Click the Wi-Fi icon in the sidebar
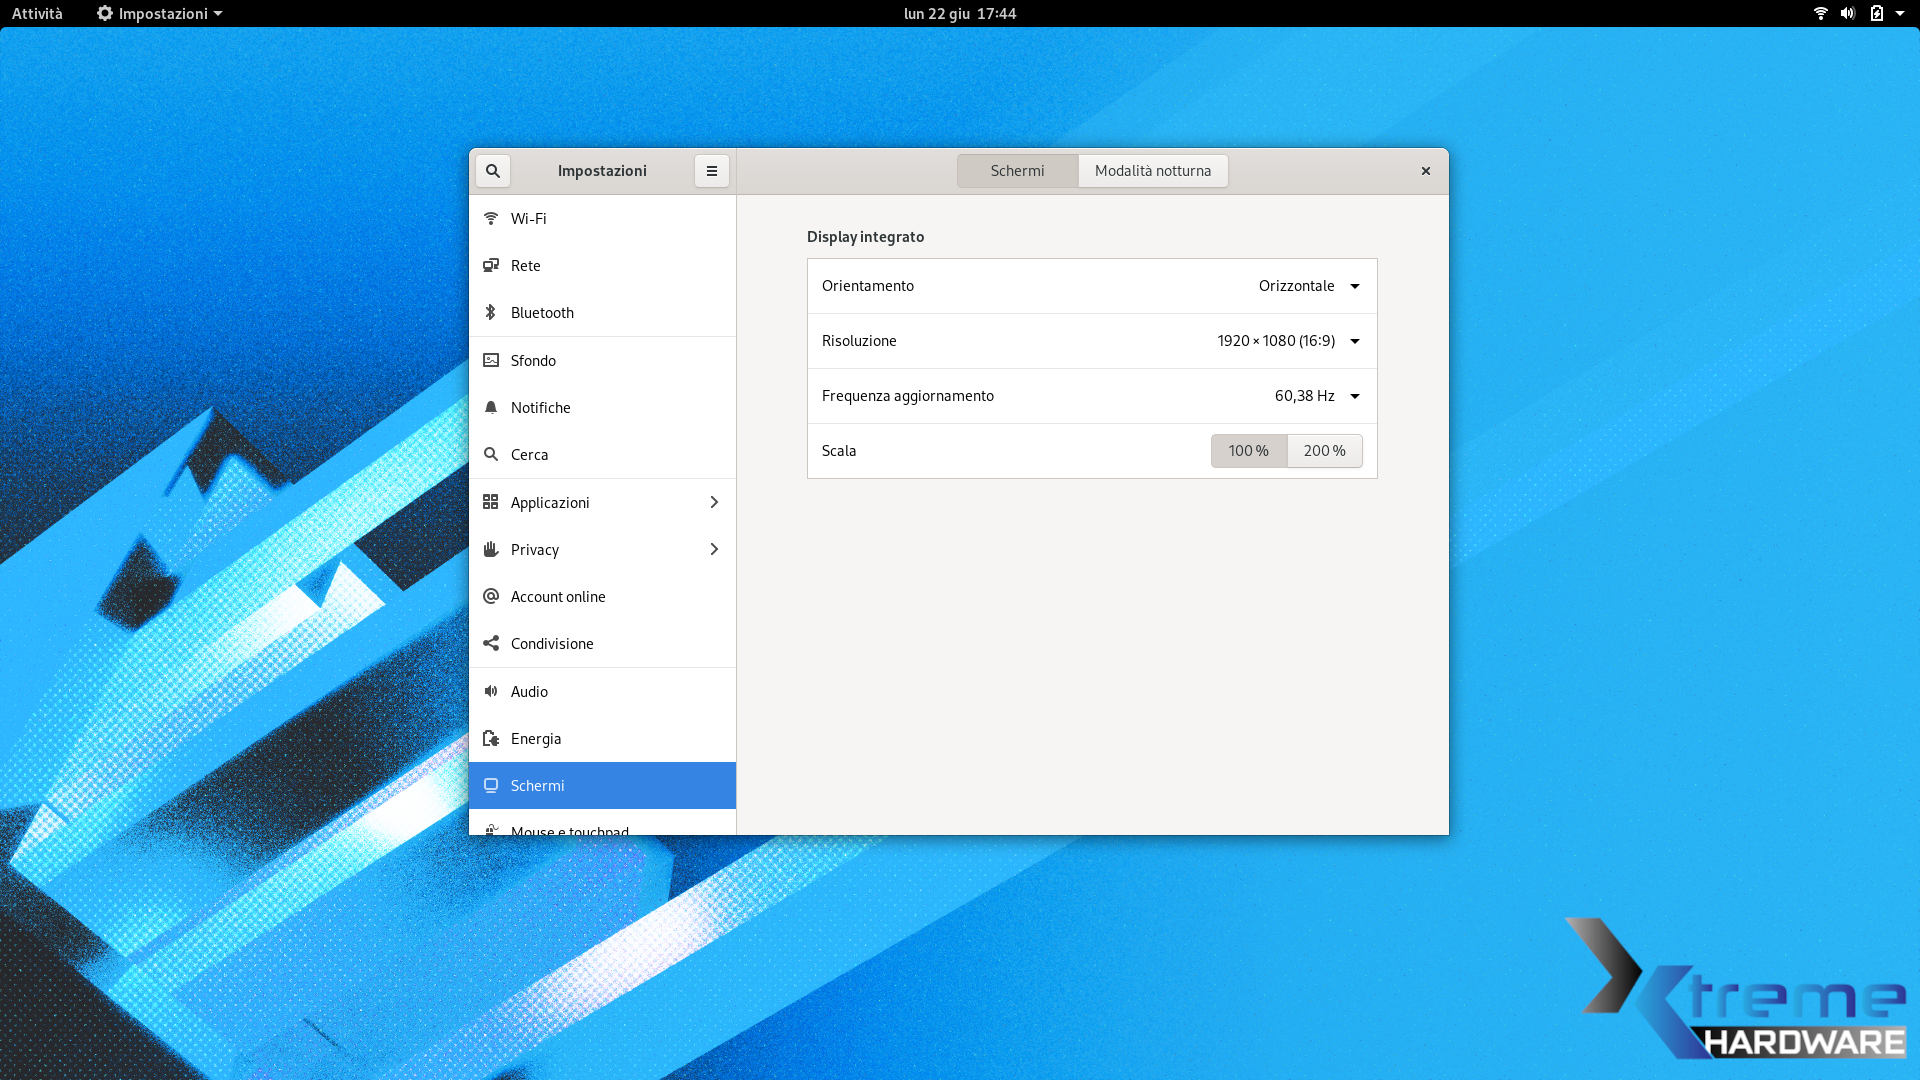Image resolution: width=1920 pixels, height=1080 pixels. point(491,218)
